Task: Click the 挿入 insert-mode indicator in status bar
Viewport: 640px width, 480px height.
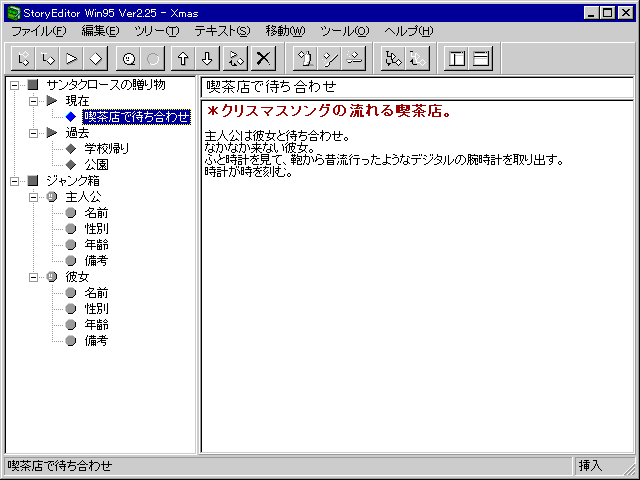Action: coord(591,465)
